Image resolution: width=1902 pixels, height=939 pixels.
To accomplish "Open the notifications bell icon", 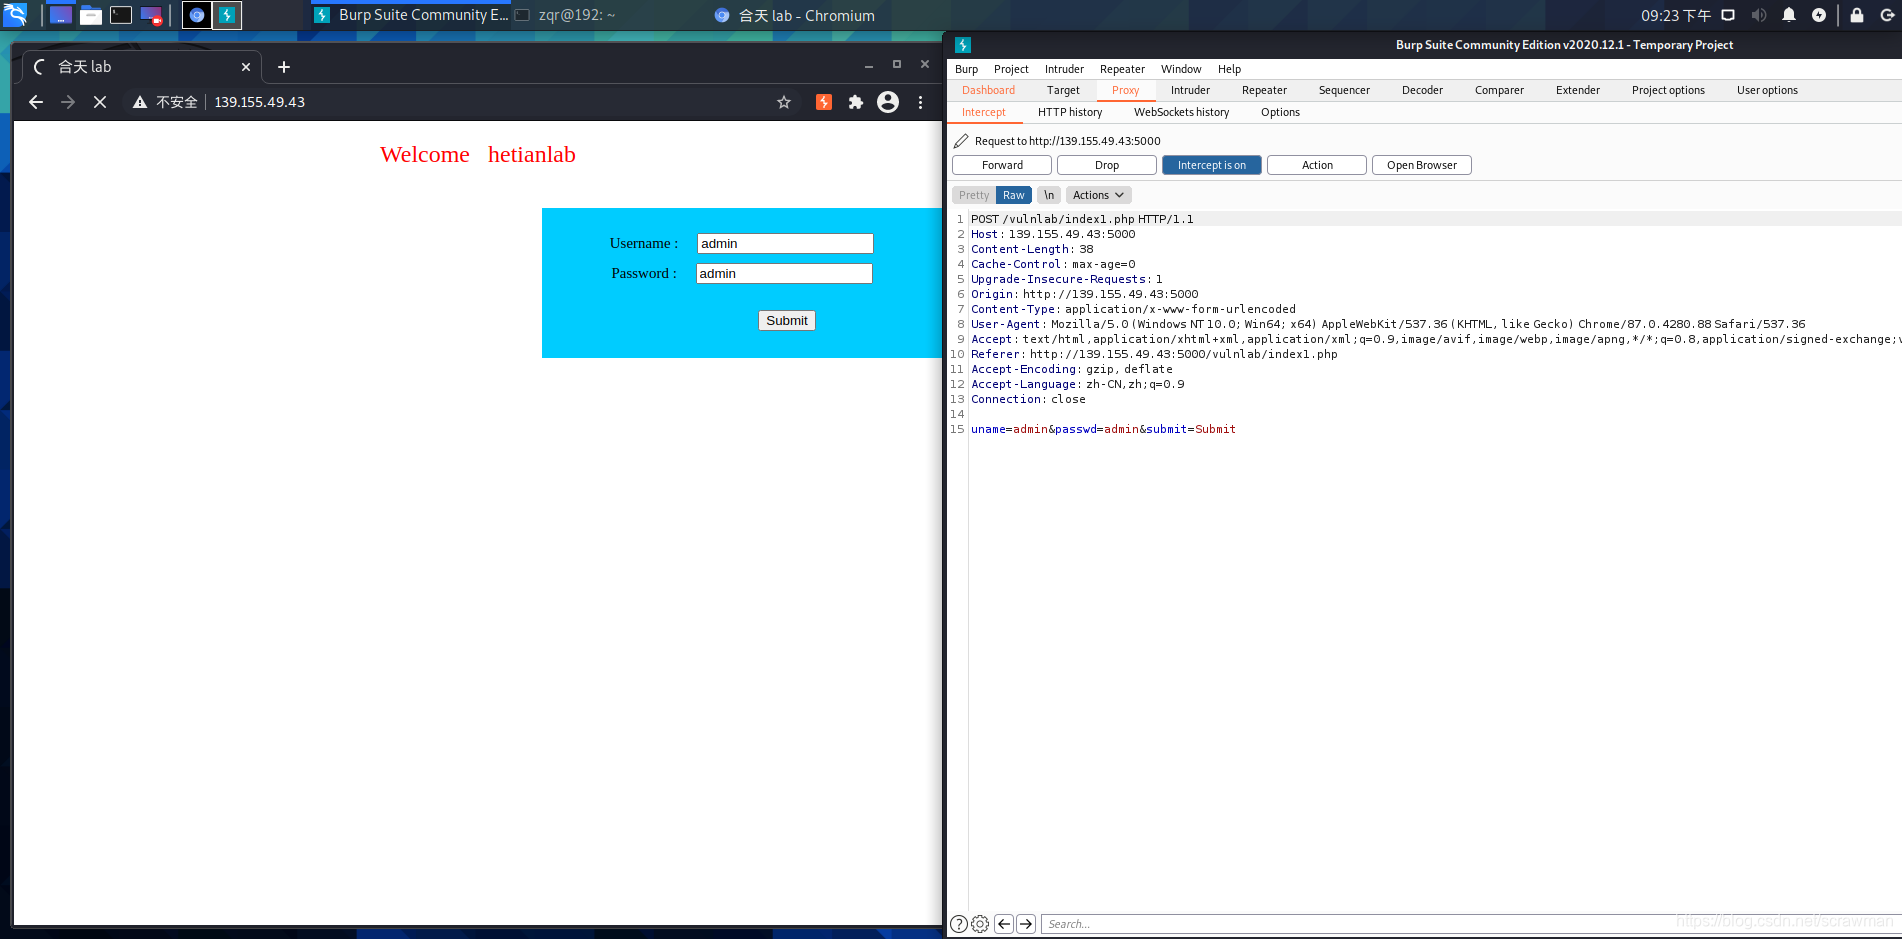I will (1789, 15).
